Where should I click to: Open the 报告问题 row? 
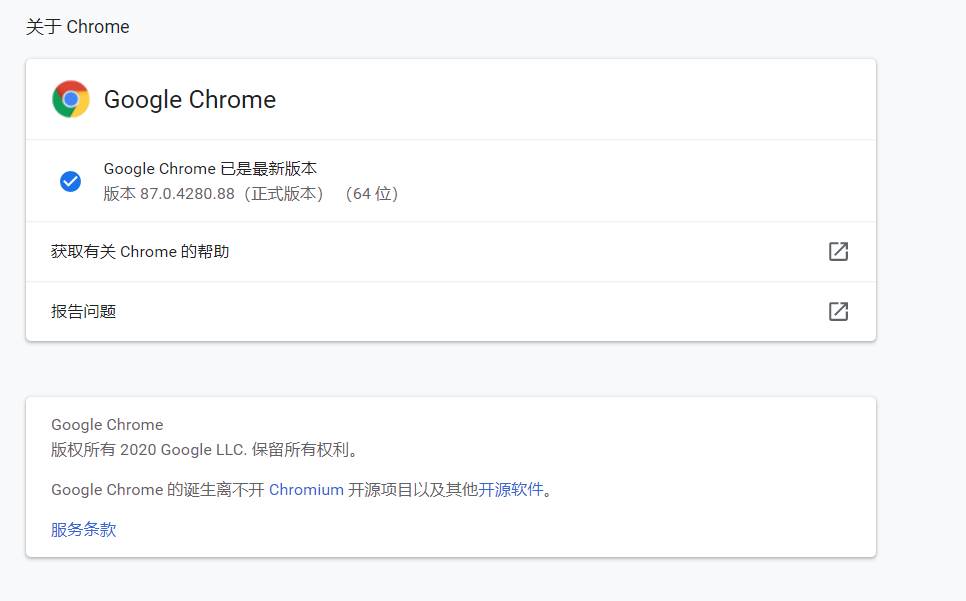click(451, 312)
